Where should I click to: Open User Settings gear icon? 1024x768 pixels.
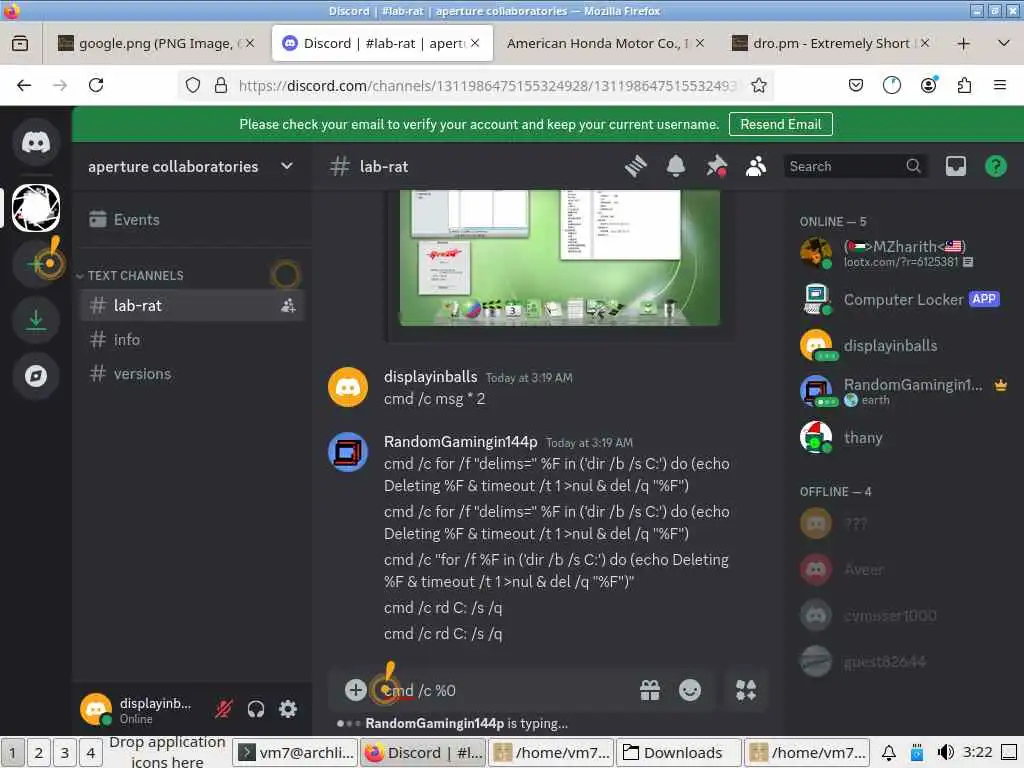point(288,709)
